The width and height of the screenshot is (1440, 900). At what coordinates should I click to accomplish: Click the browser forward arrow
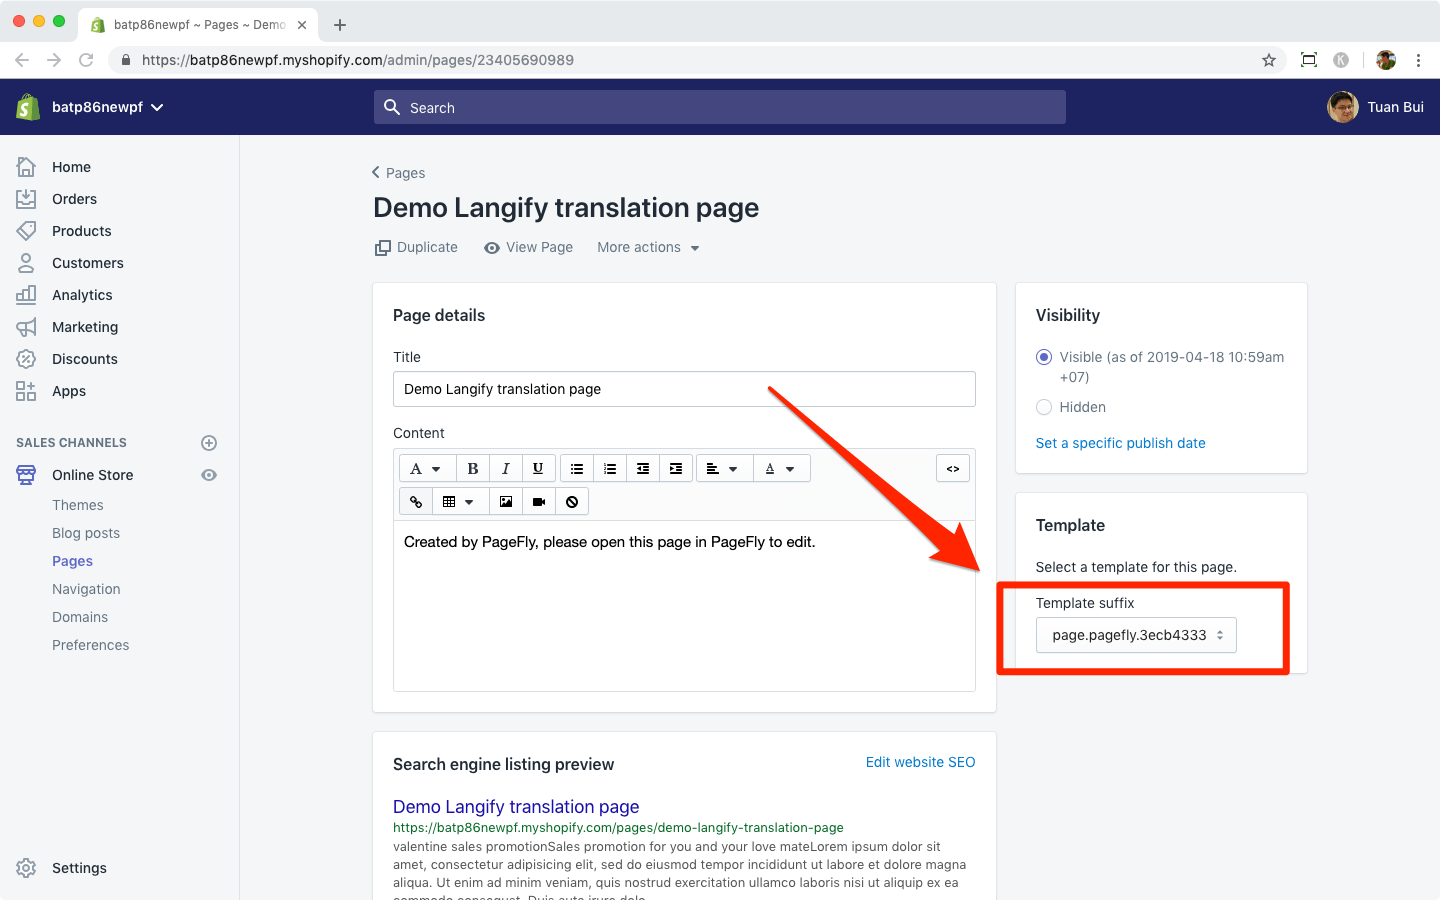tap(54, 60)
